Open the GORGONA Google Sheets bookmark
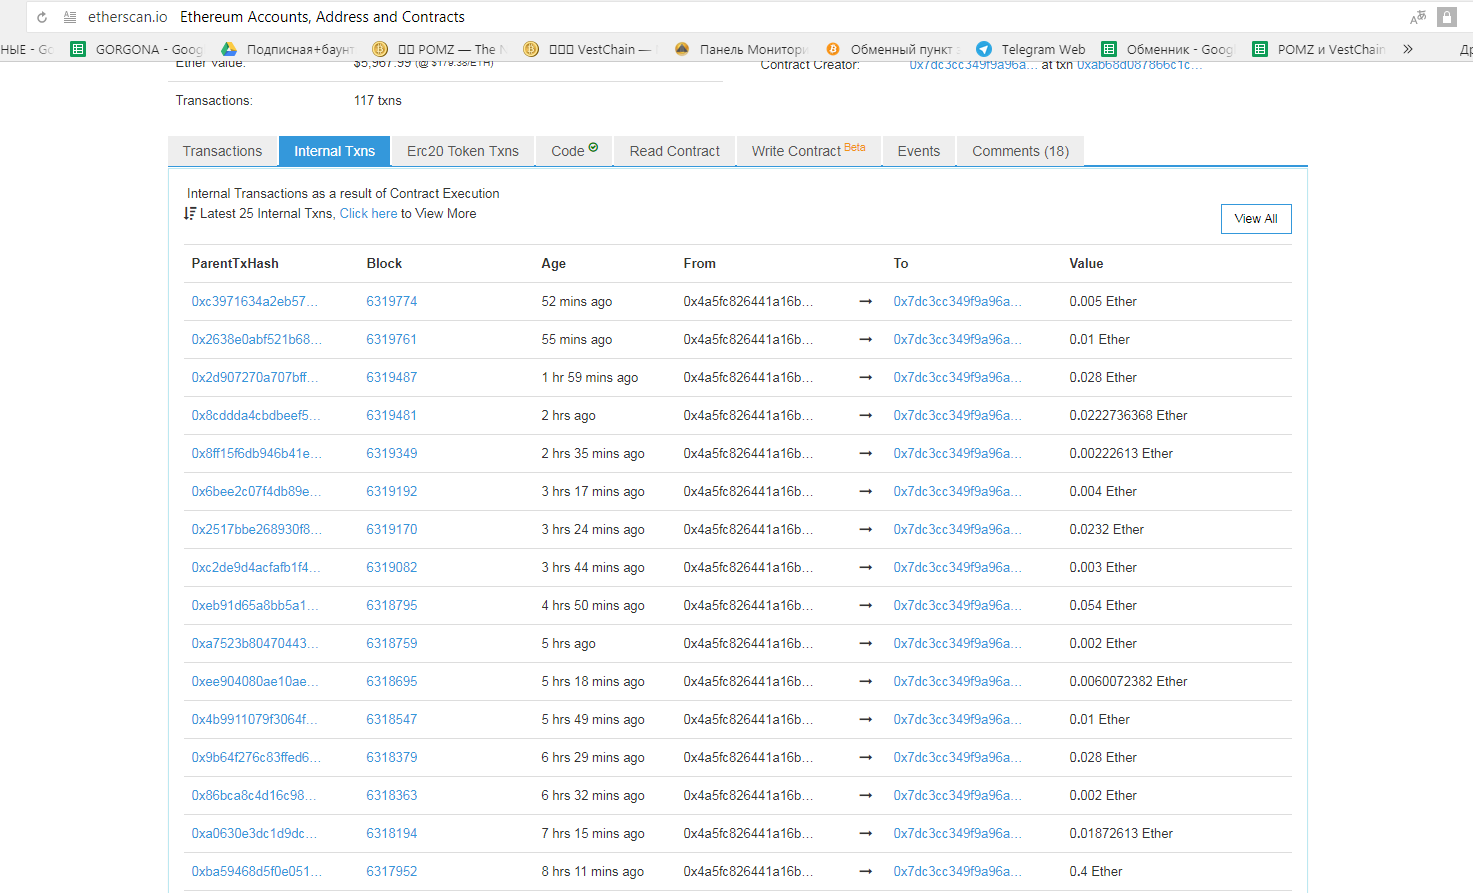This screenshot has height=893, width=1473. click(136, 49)
